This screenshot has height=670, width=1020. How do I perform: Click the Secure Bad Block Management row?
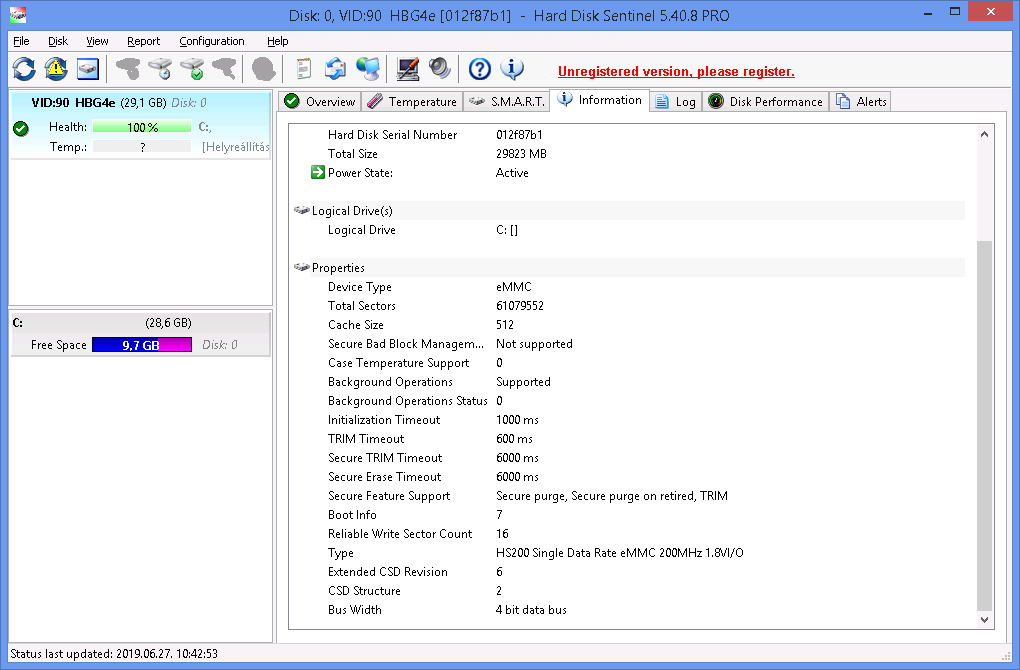click(x=628, y=343)
